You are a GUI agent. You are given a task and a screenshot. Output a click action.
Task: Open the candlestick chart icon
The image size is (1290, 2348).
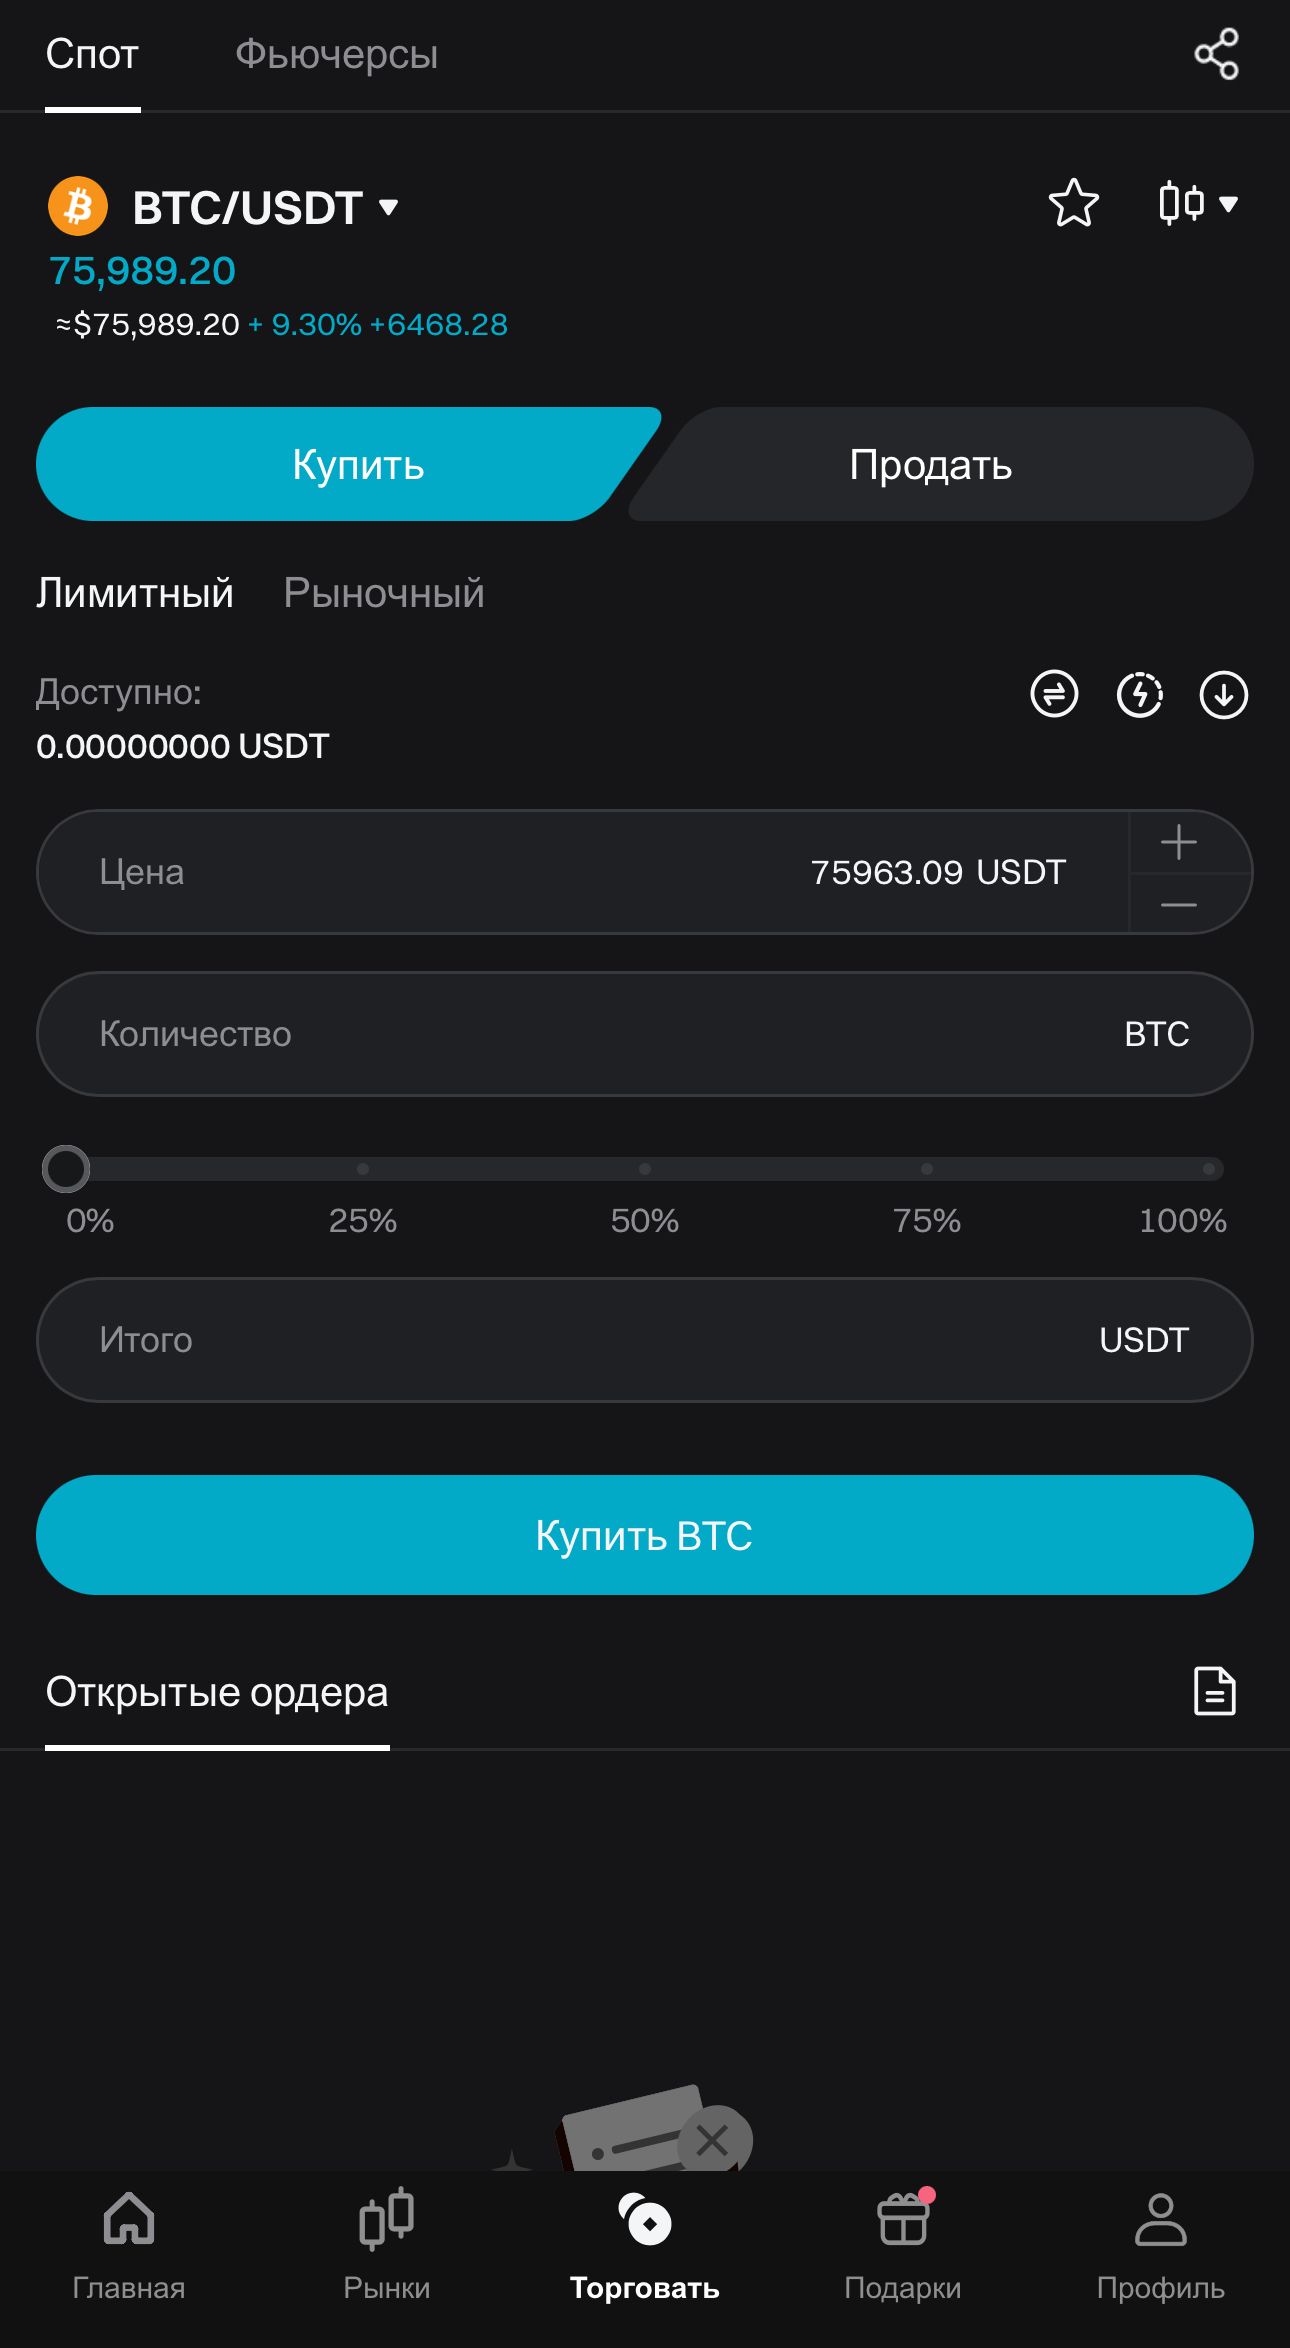point(1183,203)
